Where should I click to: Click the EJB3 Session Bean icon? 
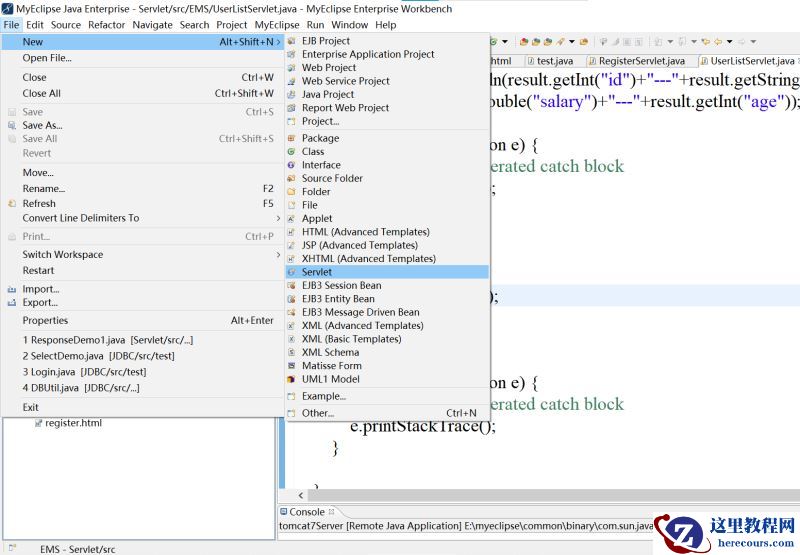[x=291, y=285]
